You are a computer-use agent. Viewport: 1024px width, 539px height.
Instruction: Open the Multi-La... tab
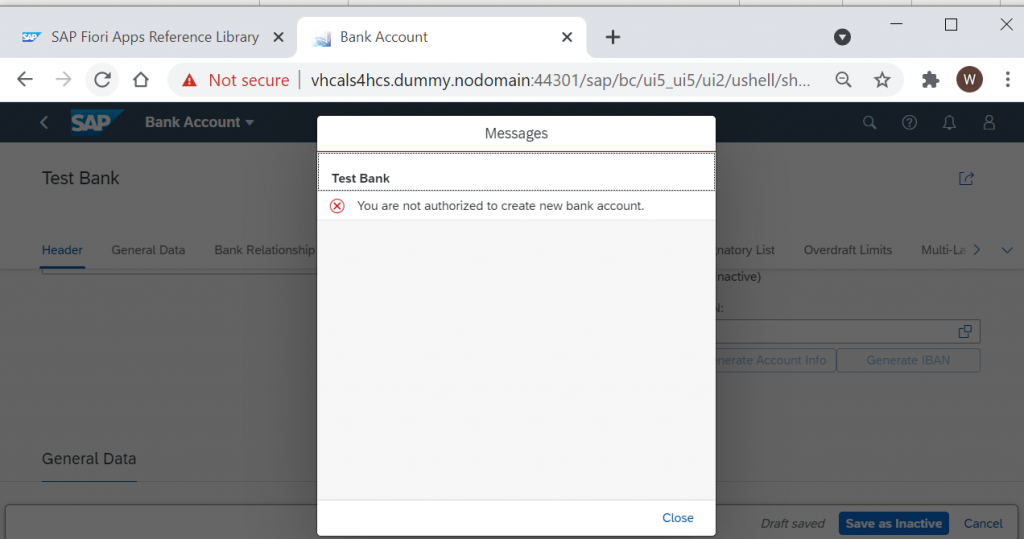(x=943, y=250)
